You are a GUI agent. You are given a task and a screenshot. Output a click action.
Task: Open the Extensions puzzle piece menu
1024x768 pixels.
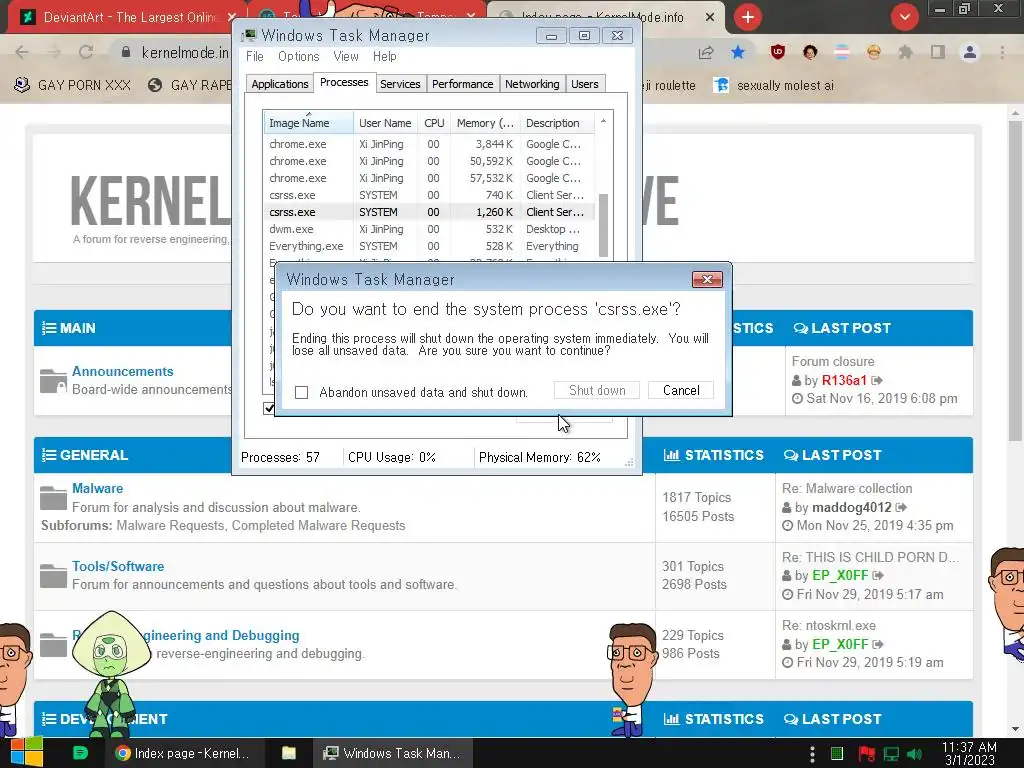point(905,52)
